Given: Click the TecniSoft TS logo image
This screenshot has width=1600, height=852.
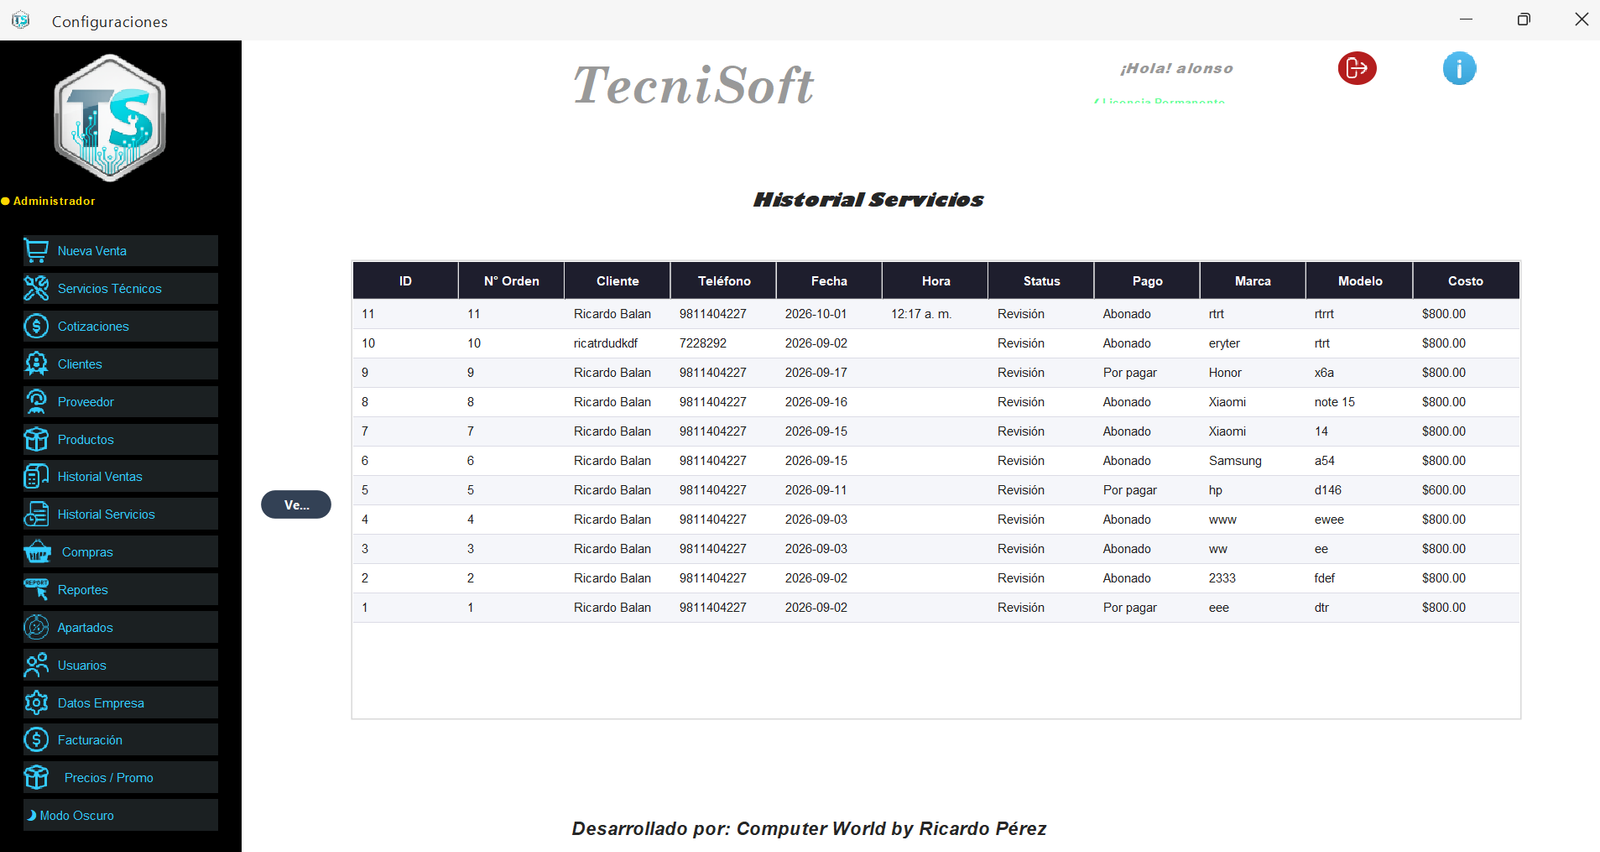Looking at the screenshot, I should coord(110,118).
